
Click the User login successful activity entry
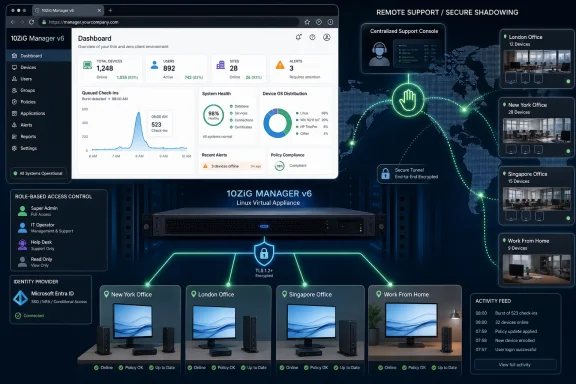pyautogui.click(x=506, y=349)
